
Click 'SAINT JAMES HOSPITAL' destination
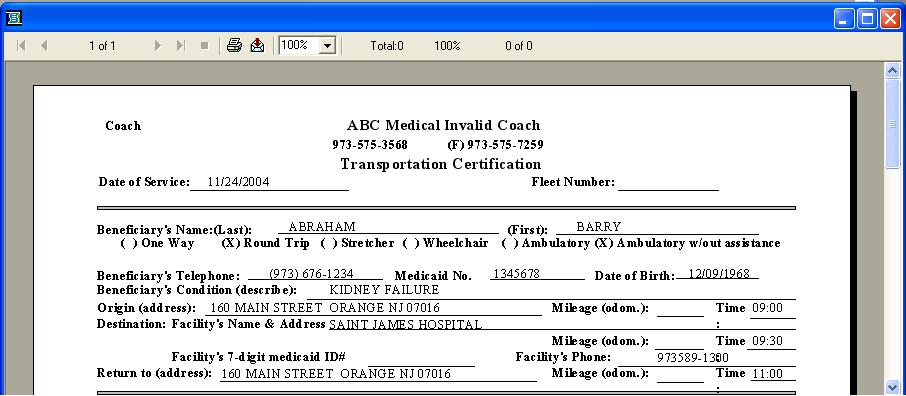click(x=406, y=324)
